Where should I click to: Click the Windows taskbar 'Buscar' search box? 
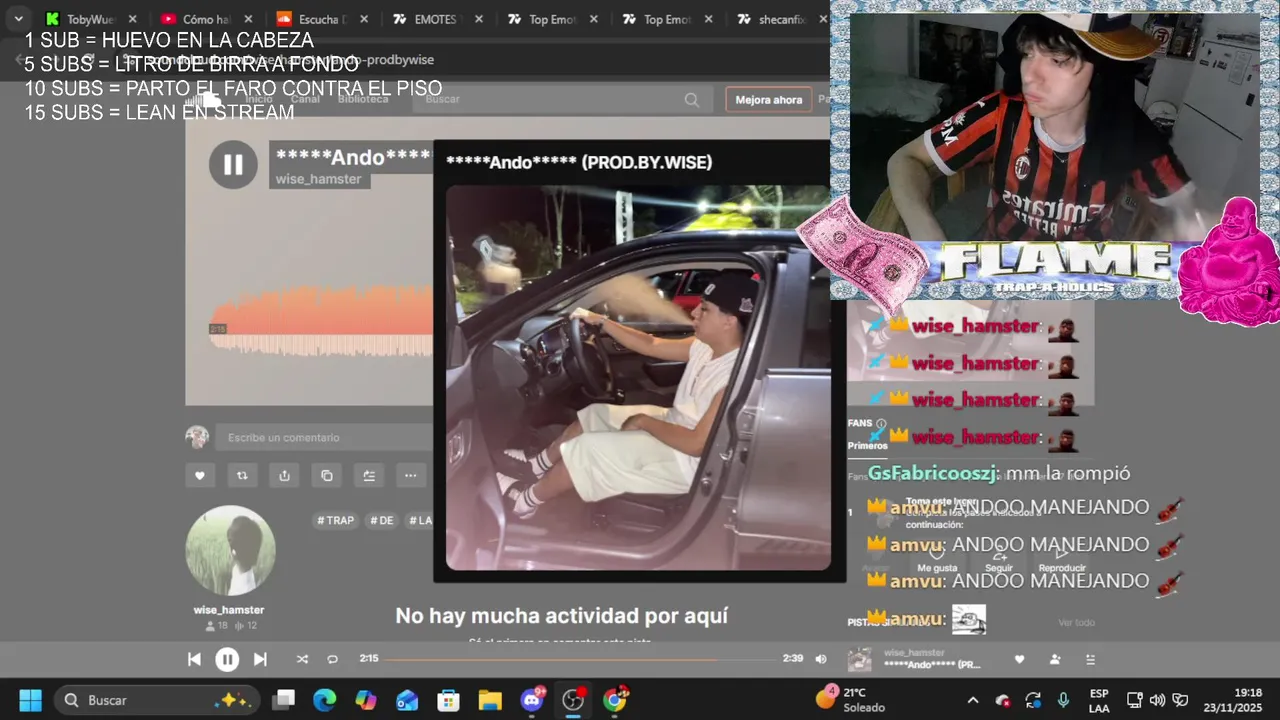[157, 700]
